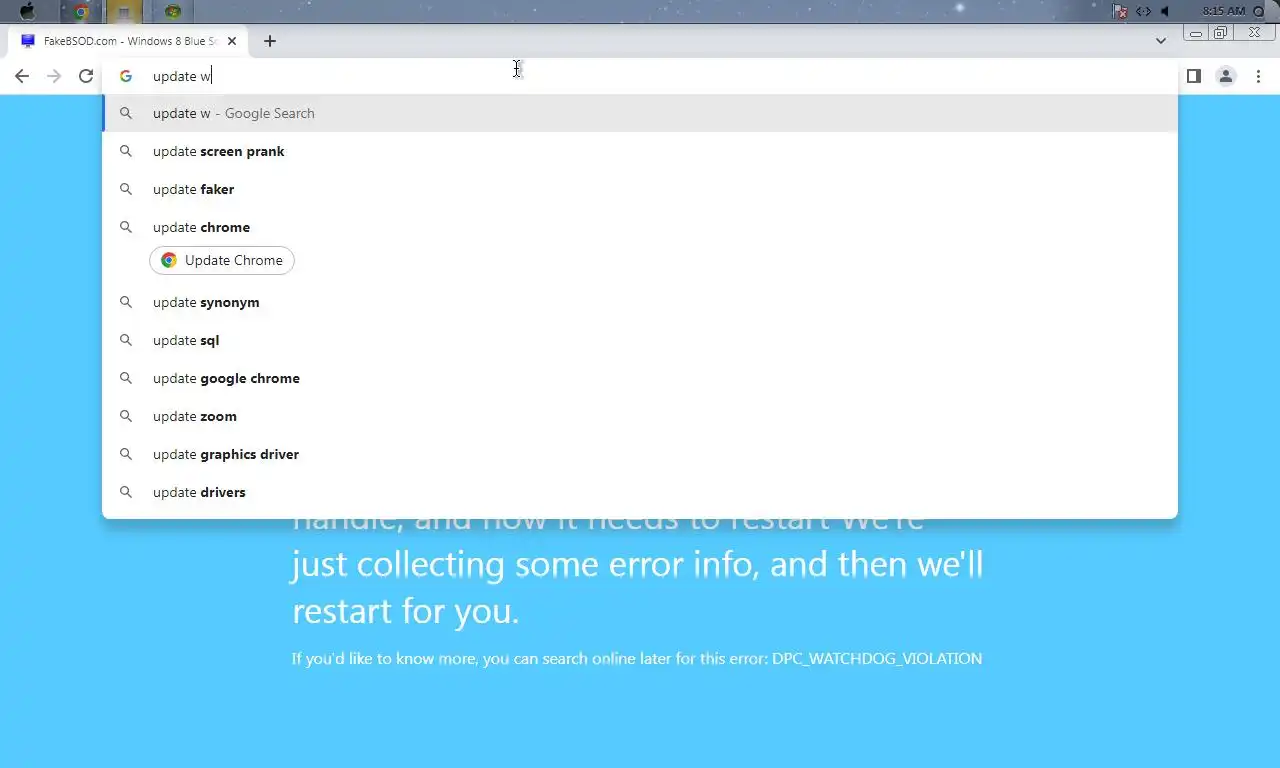Pick the 'update sql' suggestion

640,340
